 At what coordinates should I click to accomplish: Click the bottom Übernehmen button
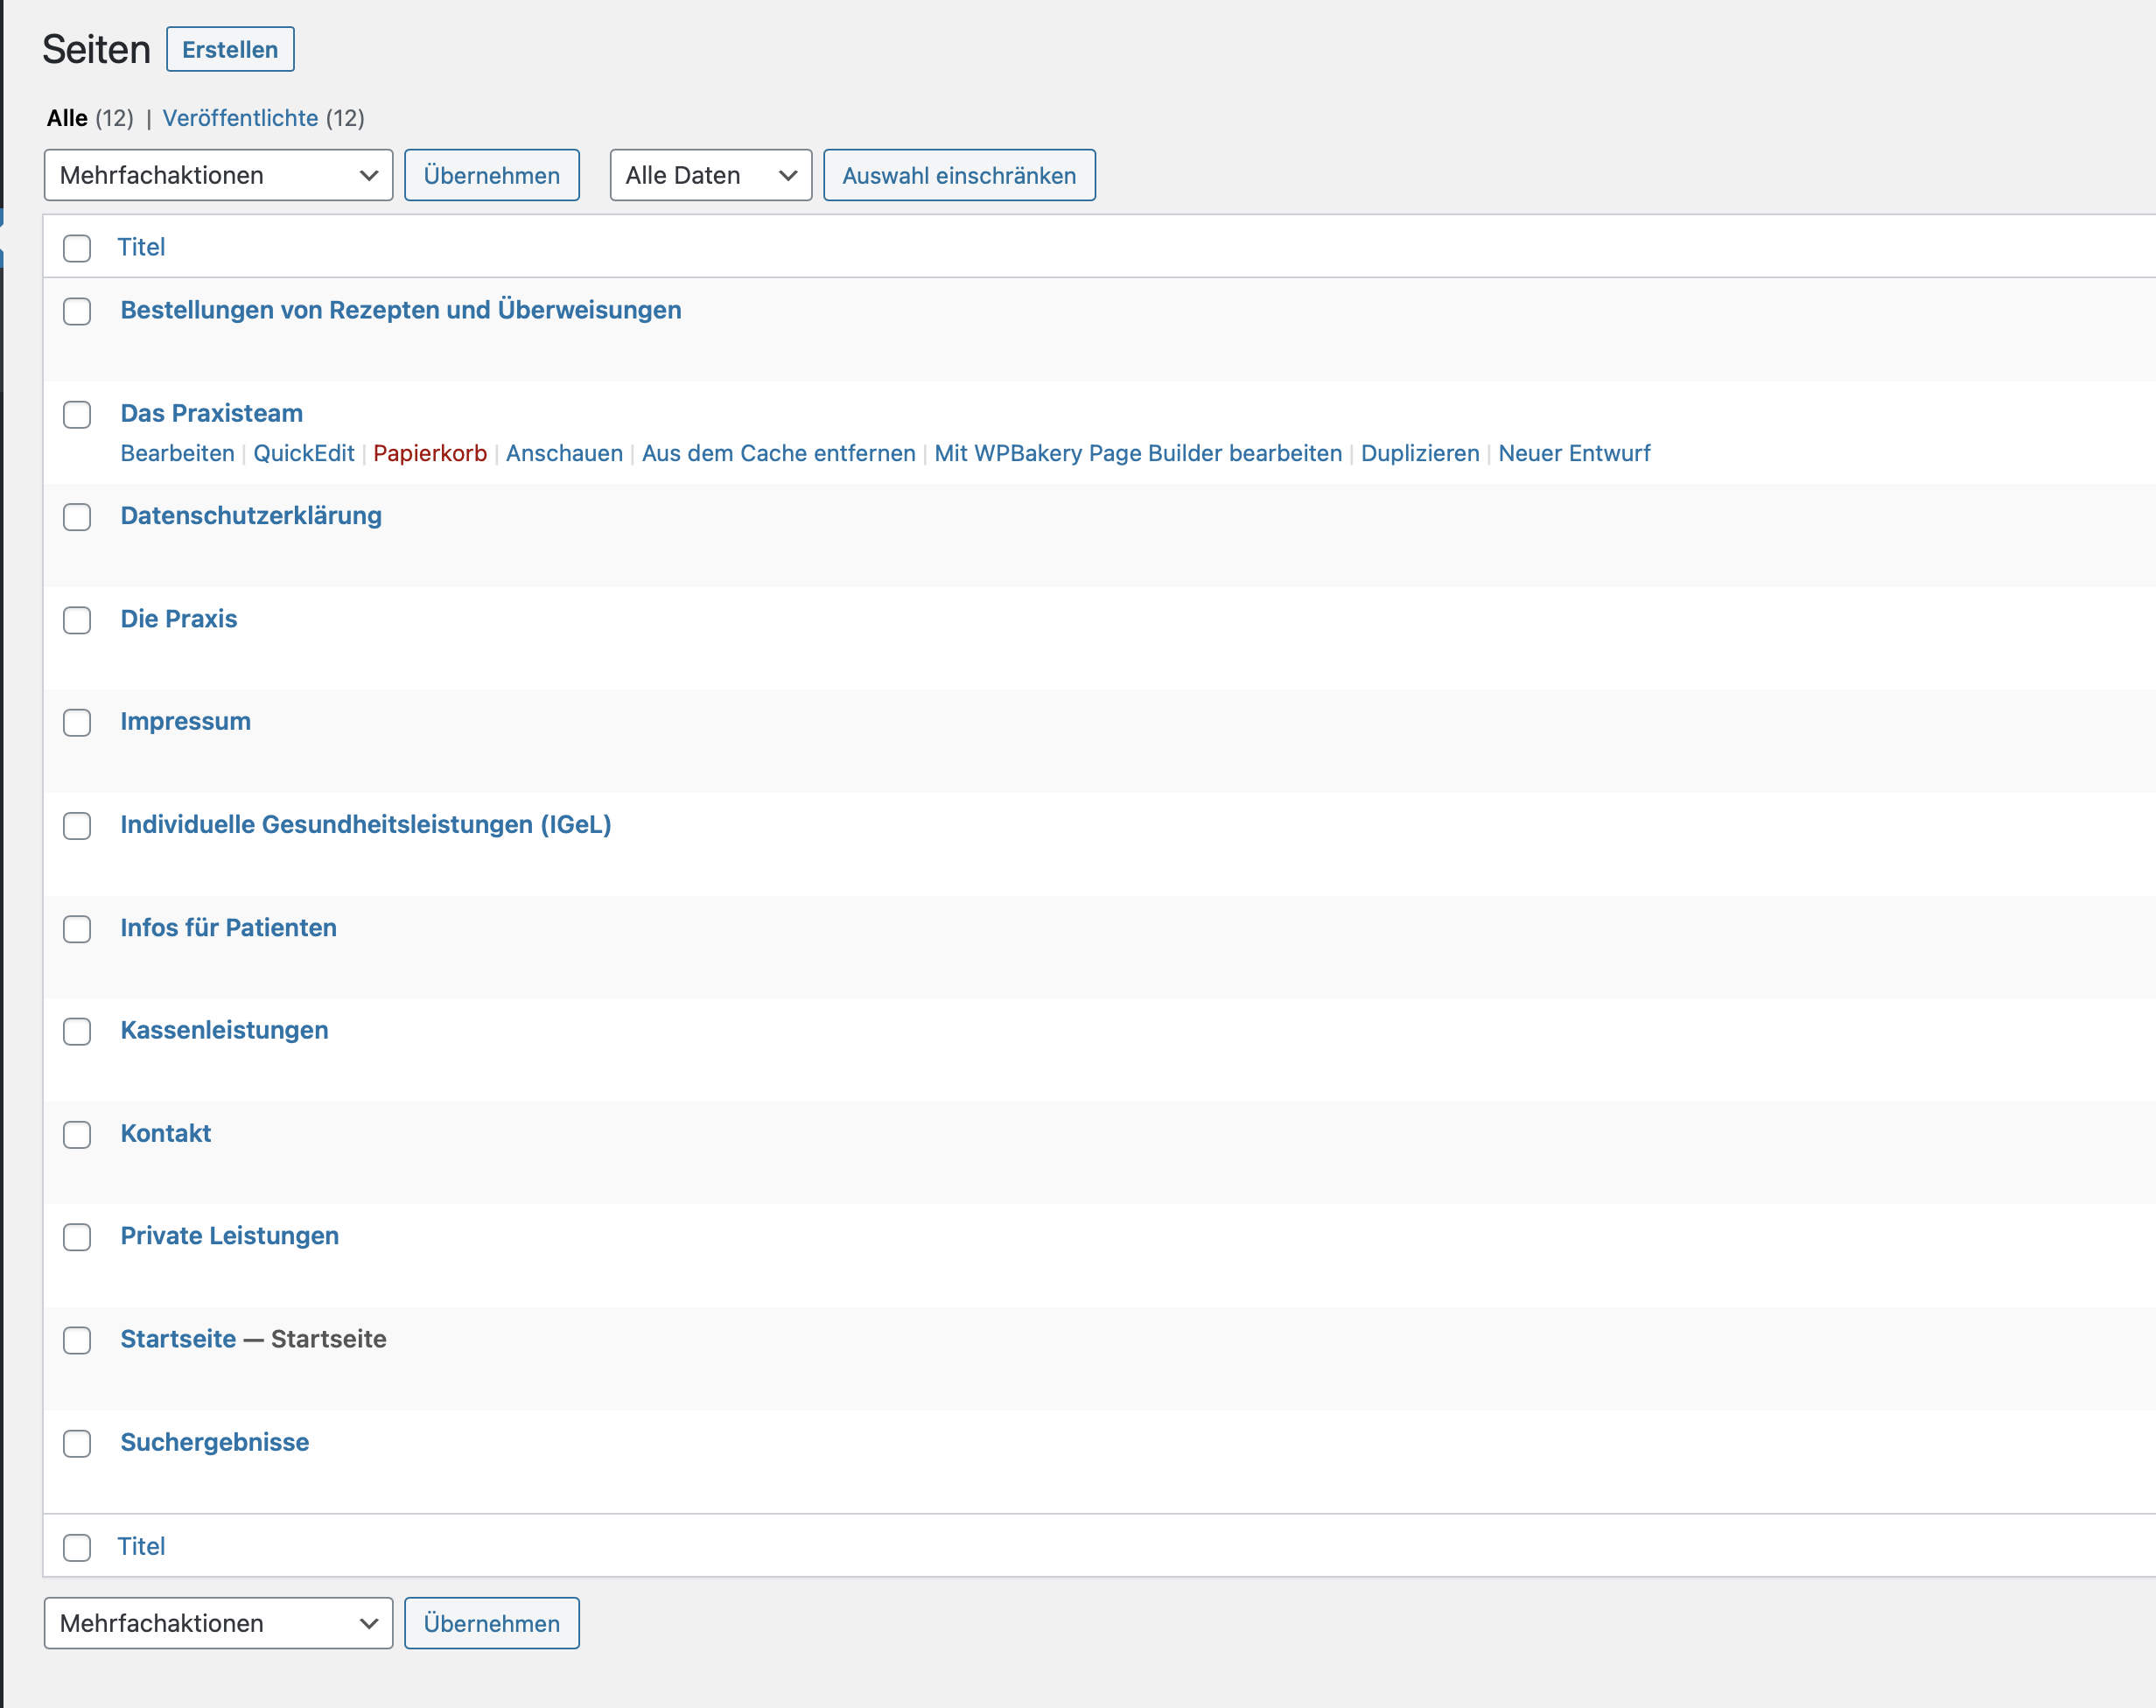pyautogui.click(x=491, y=1623)
